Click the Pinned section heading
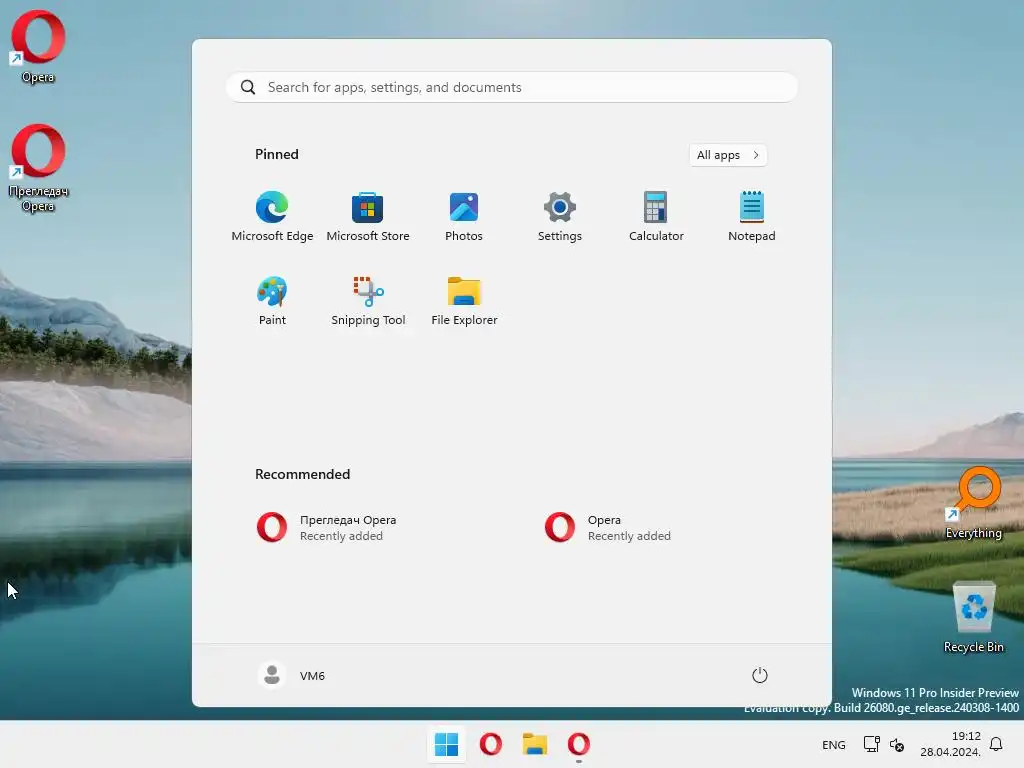 (277, 154)
